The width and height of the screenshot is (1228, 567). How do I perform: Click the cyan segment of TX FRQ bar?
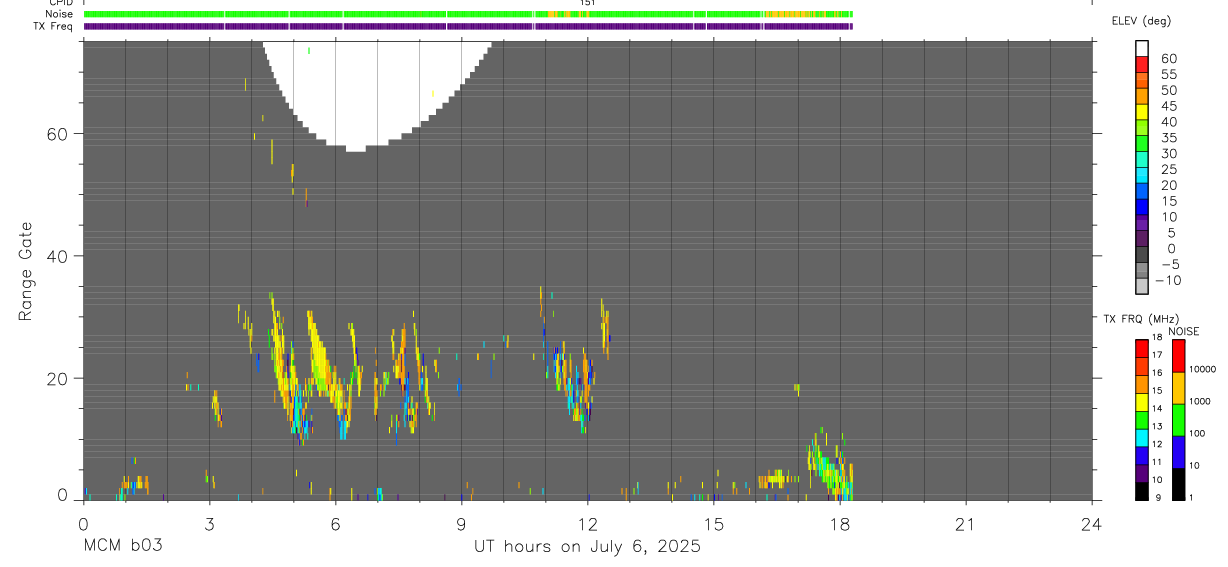point(1142,438)
